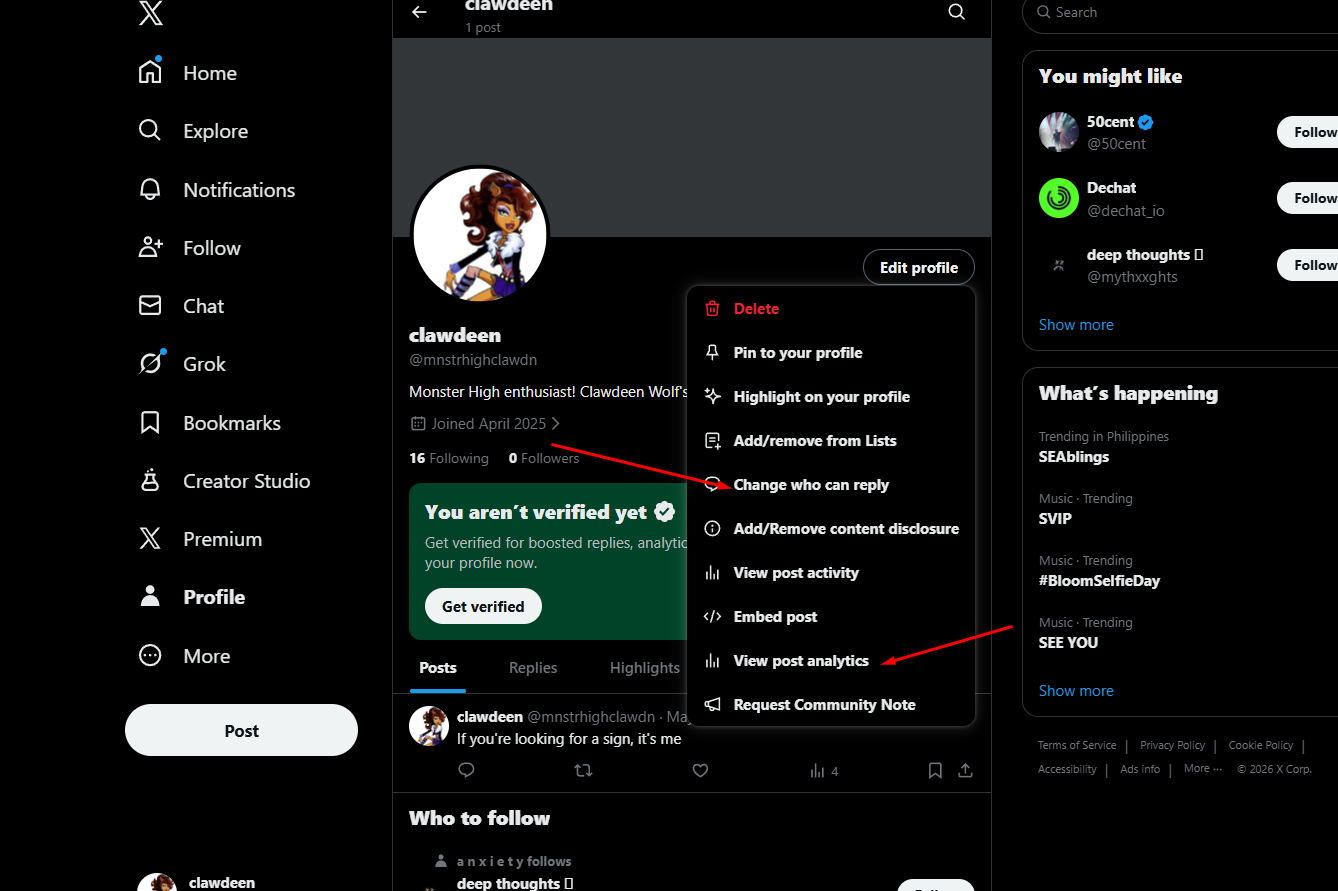The width and height of the screenshot is (1338, 891).
Task: Expand Joined April 2025 chevron
Action: point(556,424)
